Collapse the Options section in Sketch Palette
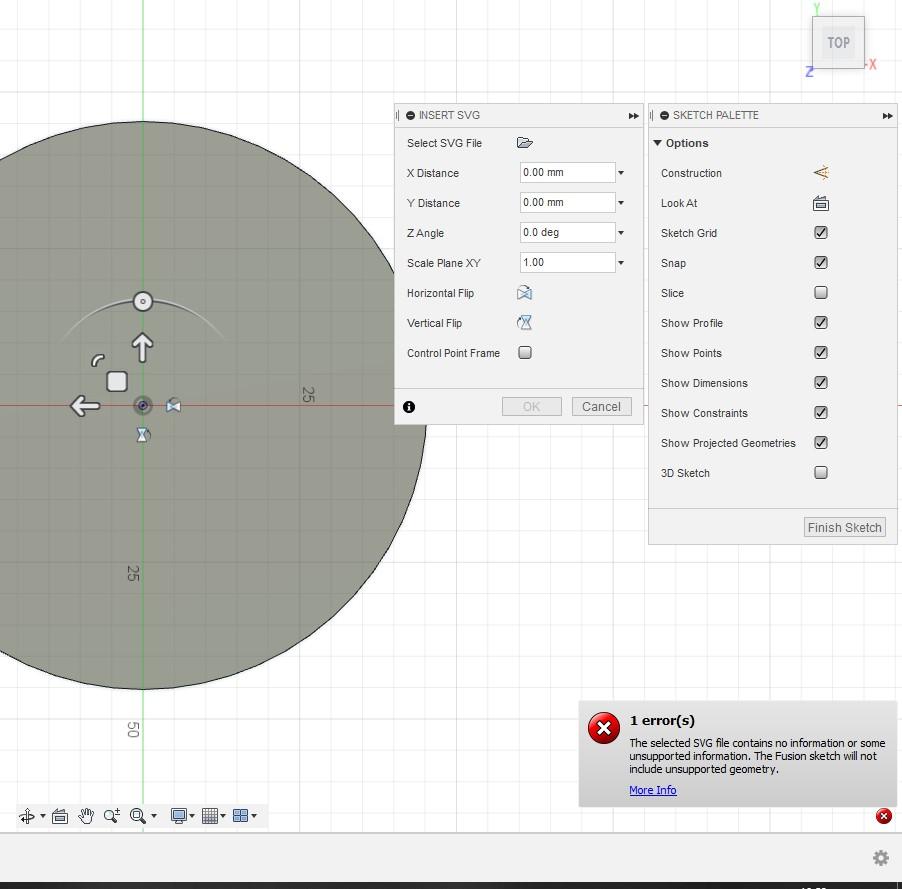Viewport: 902px width, 889px height. 658,143
